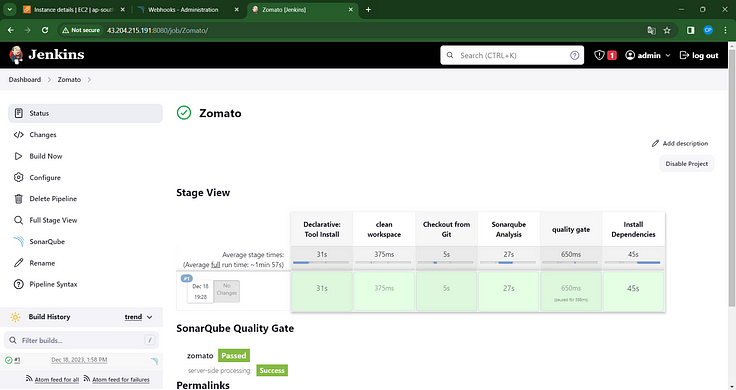
Task: Click the Disable Project button
Action: (x=687, y=164)
